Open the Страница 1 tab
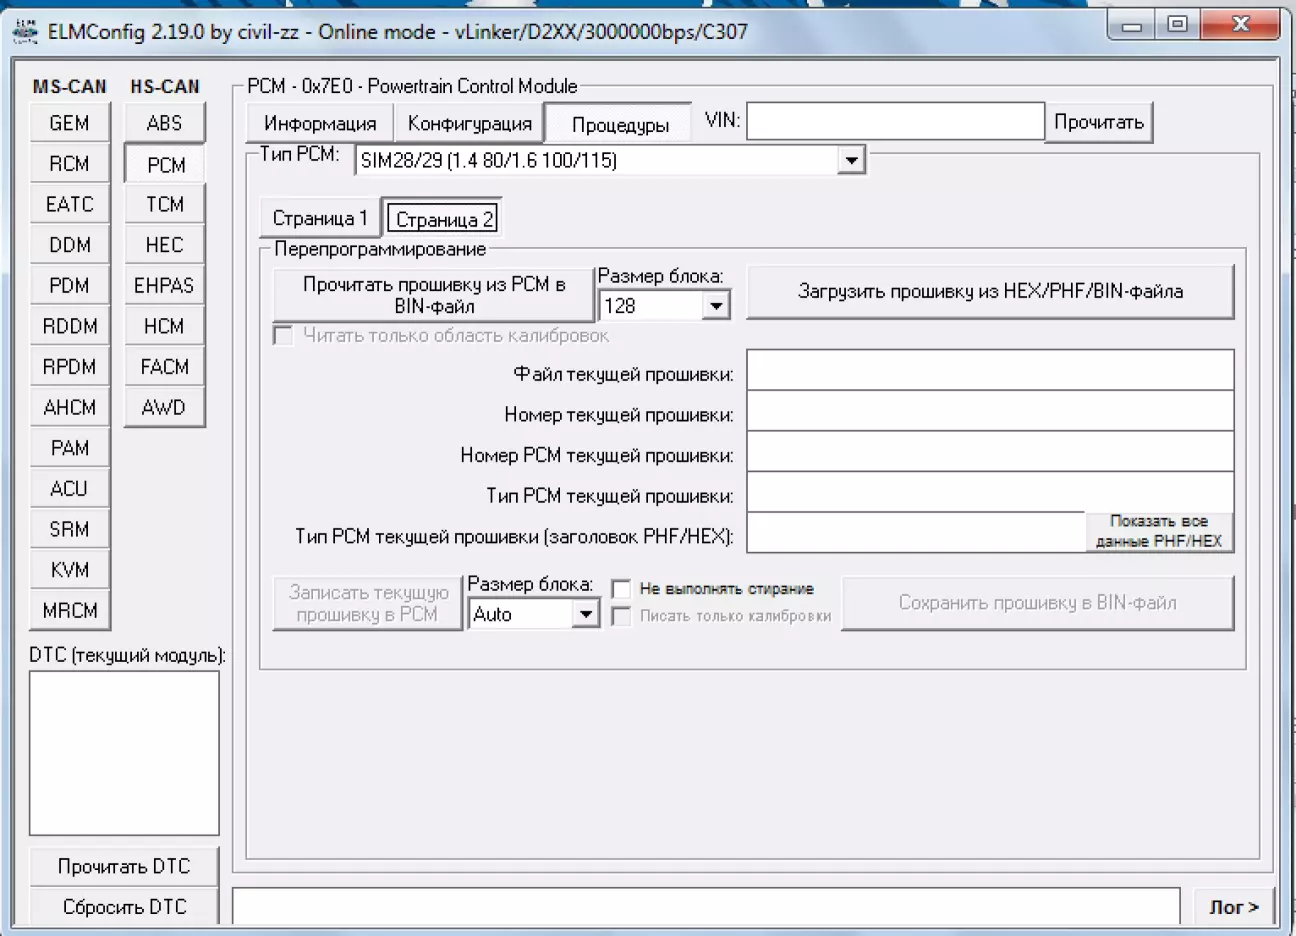The height and width of the screenshot is (936, 1296). click(x=320, y=218)
